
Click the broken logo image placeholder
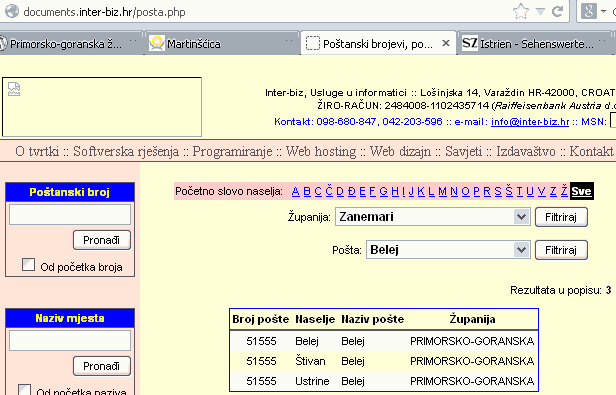tap(102, 107)
